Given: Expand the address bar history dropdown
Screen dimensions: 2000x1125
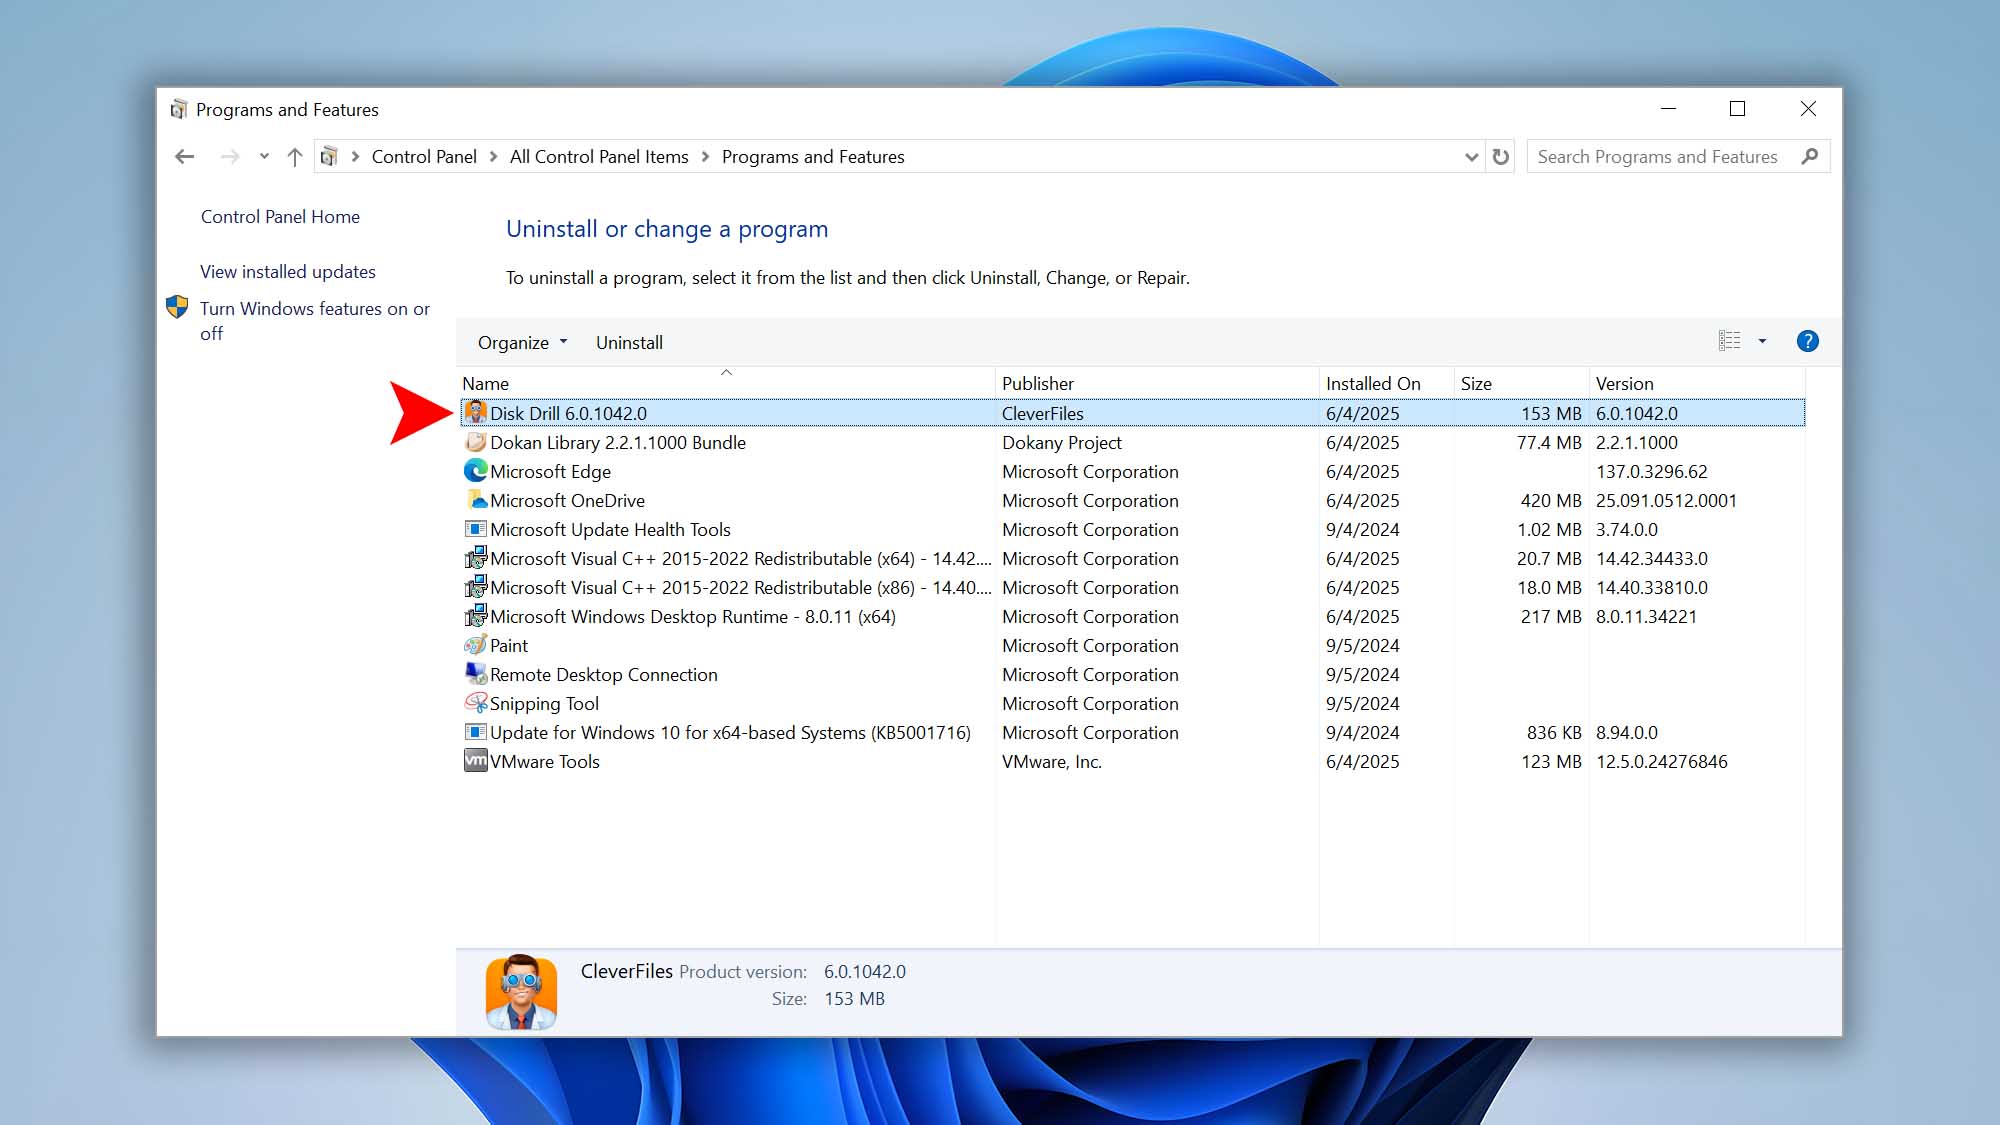Looking at the screenshot, I should [x=1471, y=157].
